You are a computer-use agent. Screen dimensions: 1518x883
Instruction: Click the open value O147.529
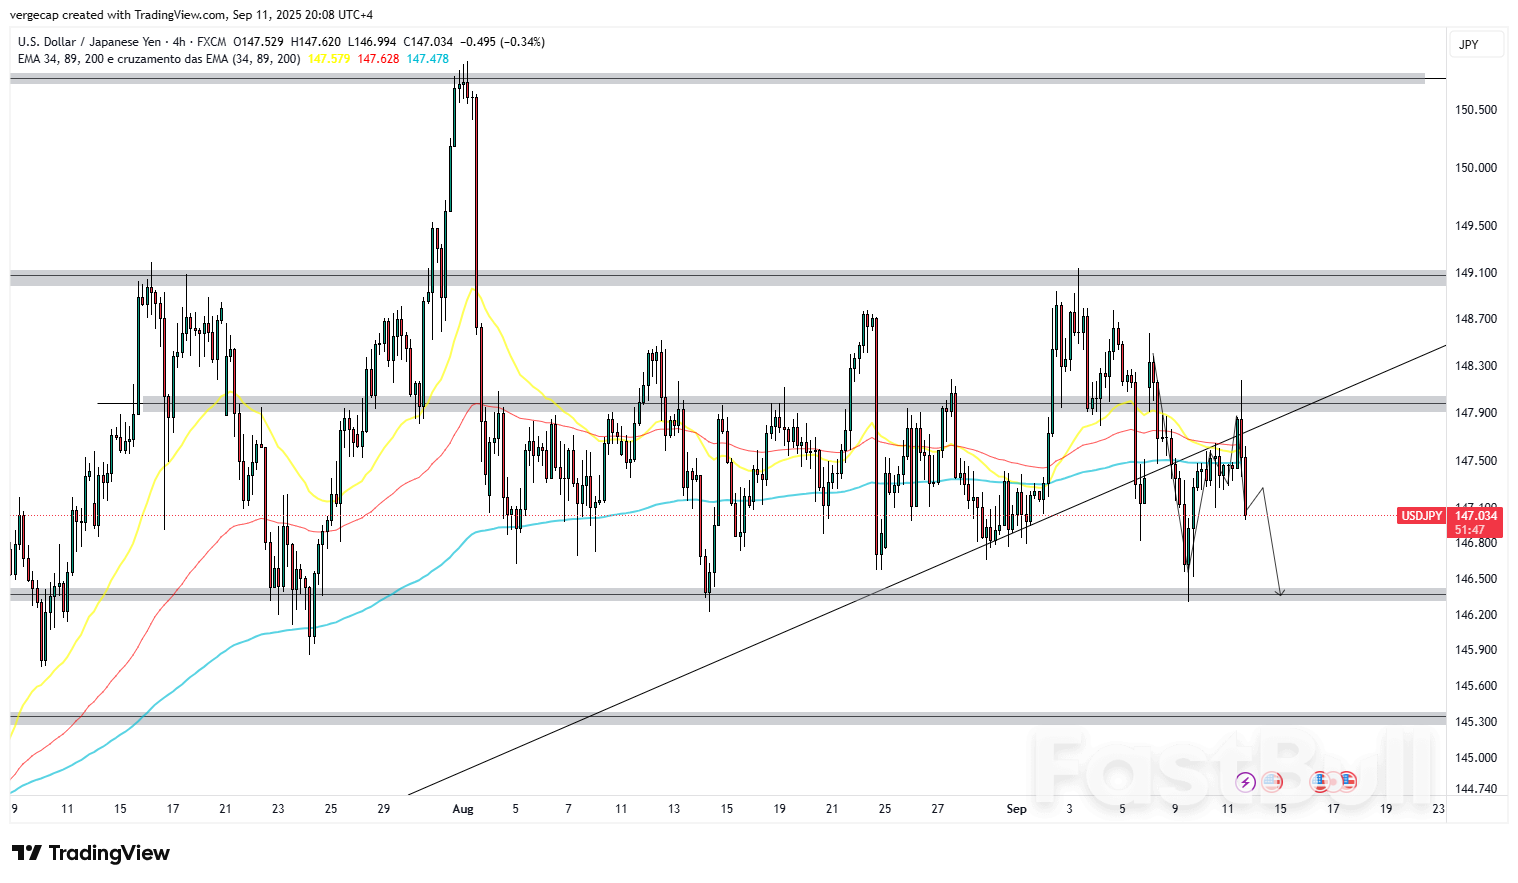click(x=258, y=42)
